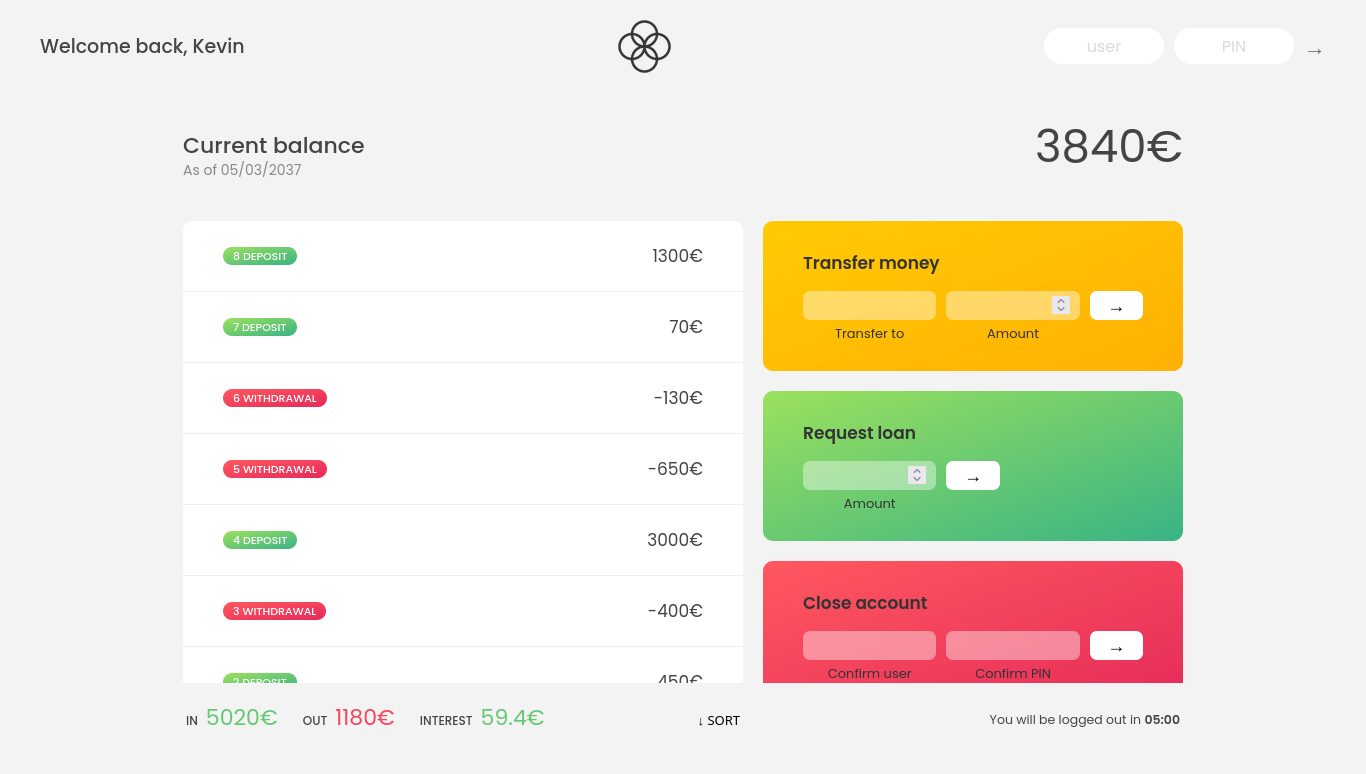The image size is (1366, 774).
Task: Click the OUT total 1180€
Action: click(x=365, y=718)
